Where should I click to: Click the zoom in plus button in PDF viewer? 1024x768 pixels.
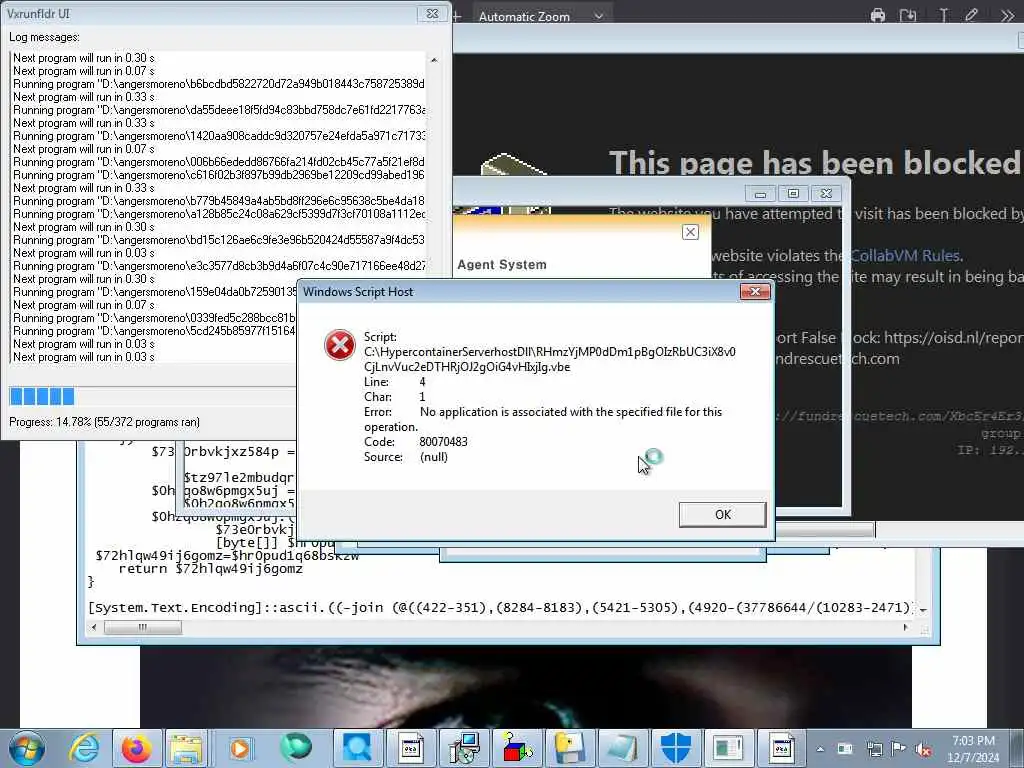457,16
